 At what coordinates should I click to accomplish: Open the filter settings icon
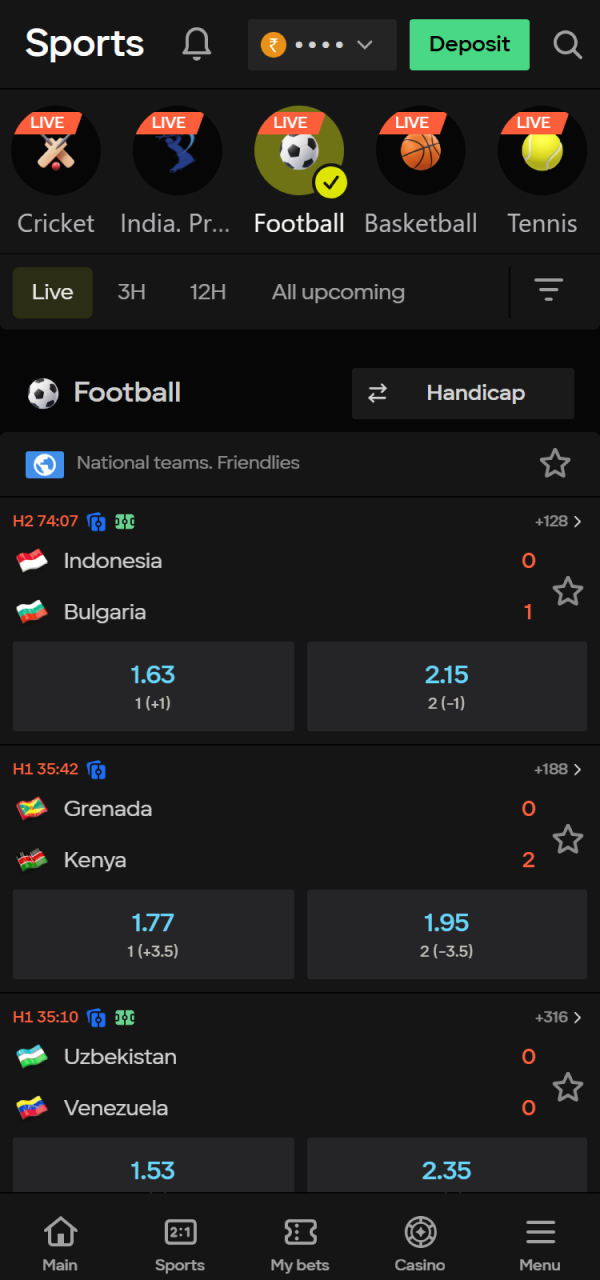click(x=548, y=291)
